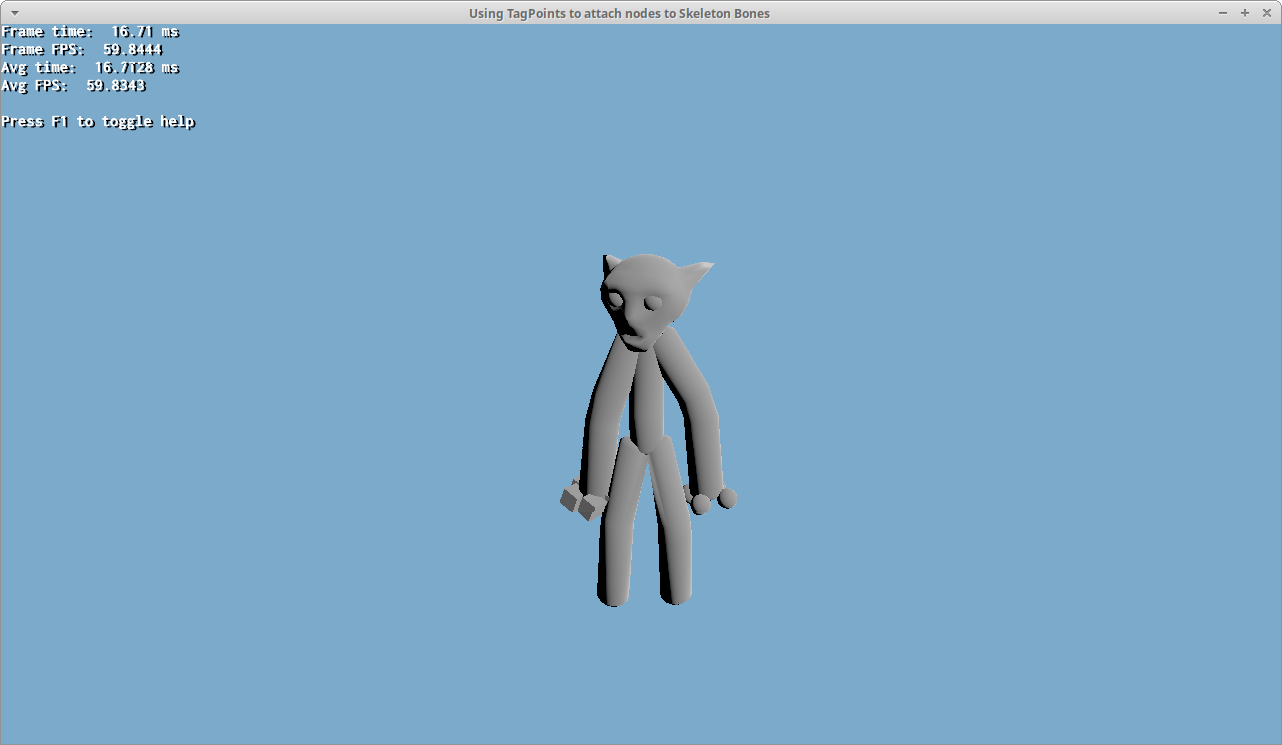Click the character's mouth
This screenshot has width=1282, height=745.
(637, 339)
